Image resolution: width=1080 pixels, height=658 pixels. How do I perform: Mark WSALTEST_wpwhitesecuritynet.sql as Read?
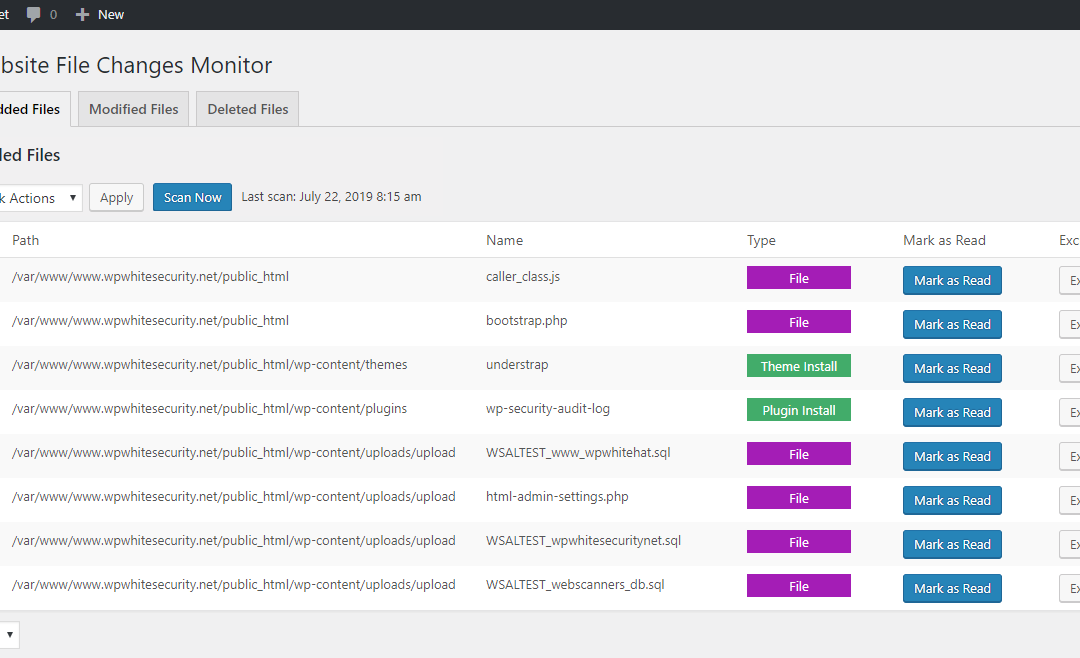952,544
